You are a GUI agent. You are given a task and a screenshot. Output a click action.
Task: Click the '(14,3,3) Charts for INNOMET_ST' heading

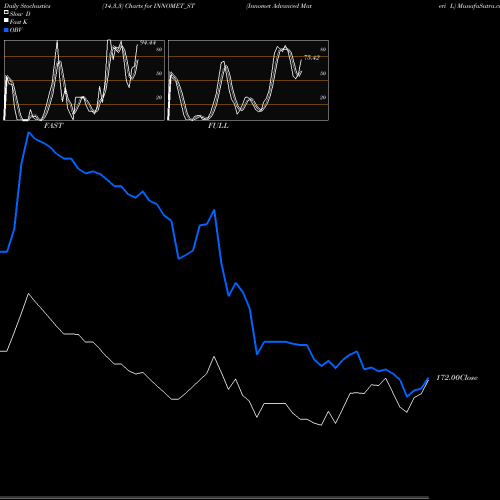point(148,6)
